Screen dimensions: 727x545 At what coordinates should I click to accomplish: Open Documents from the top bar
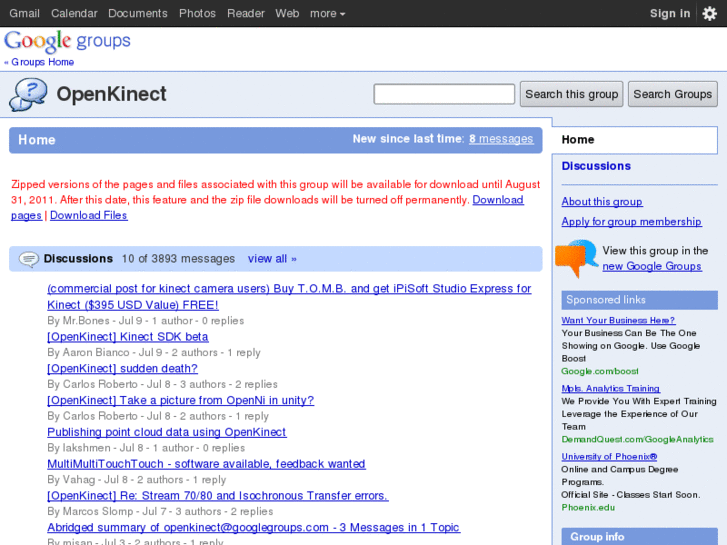click(x=138, y=13)
